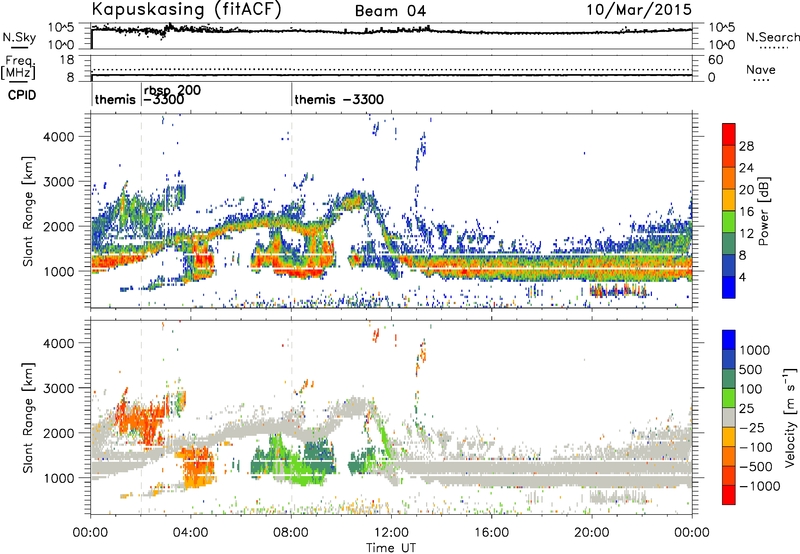Click the first themis CPID entry near 00:00

point(115,99)
